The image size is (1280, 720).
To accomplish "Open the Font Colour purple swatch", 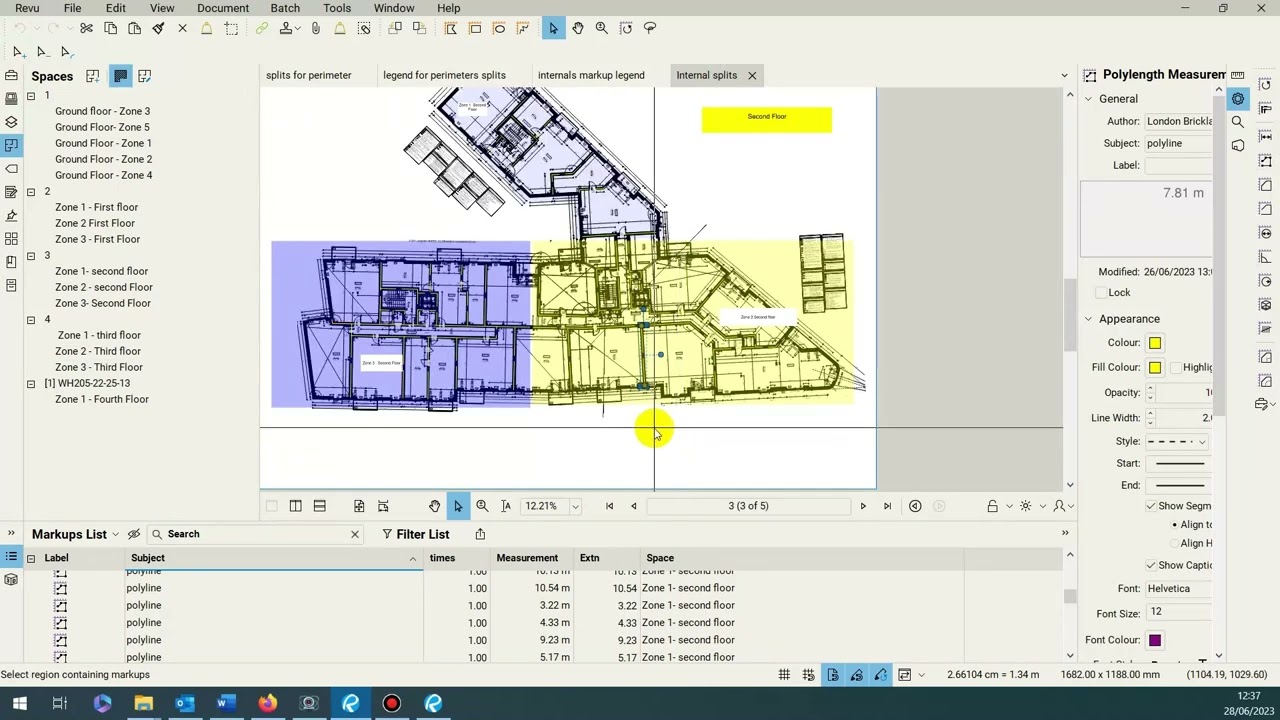I will (1155, 640).
